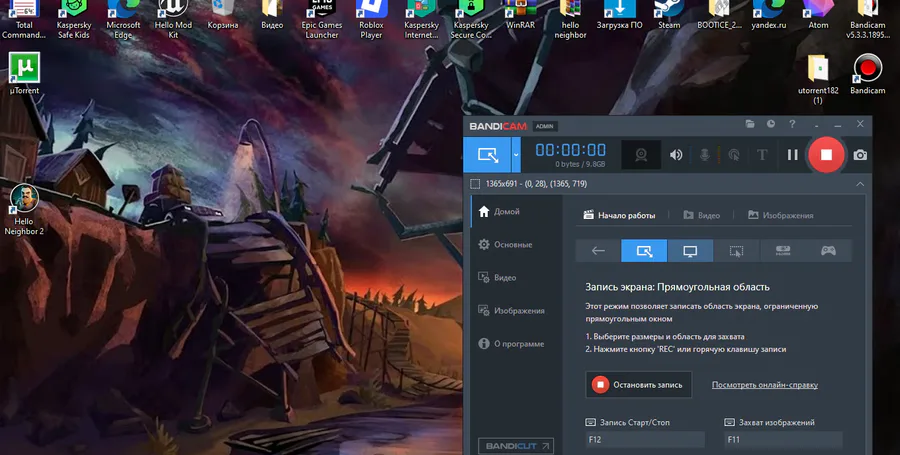Open Hello Neighbor 2 desktop shortcut

click(24, 209)
